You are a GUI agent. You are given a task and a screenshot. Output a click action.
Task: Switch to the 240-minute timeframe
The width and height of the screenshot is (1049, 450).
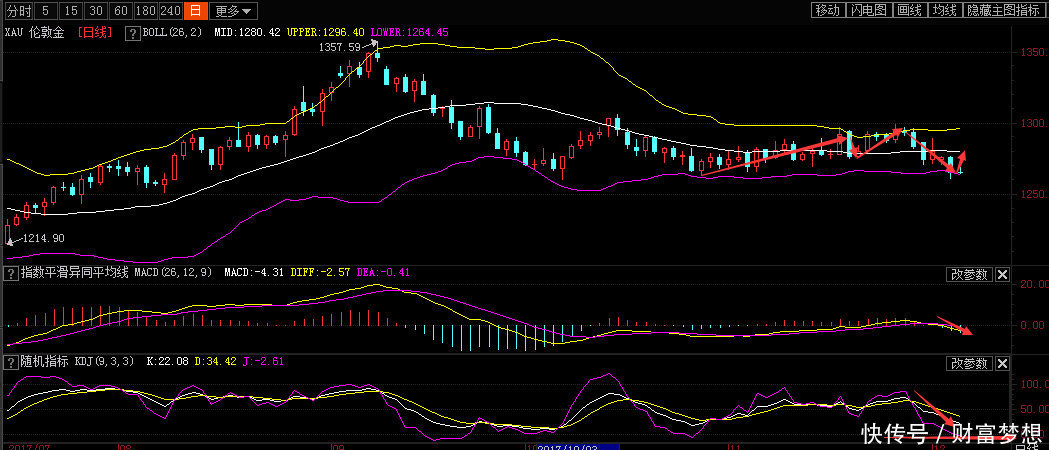click(x=171, y=11)
